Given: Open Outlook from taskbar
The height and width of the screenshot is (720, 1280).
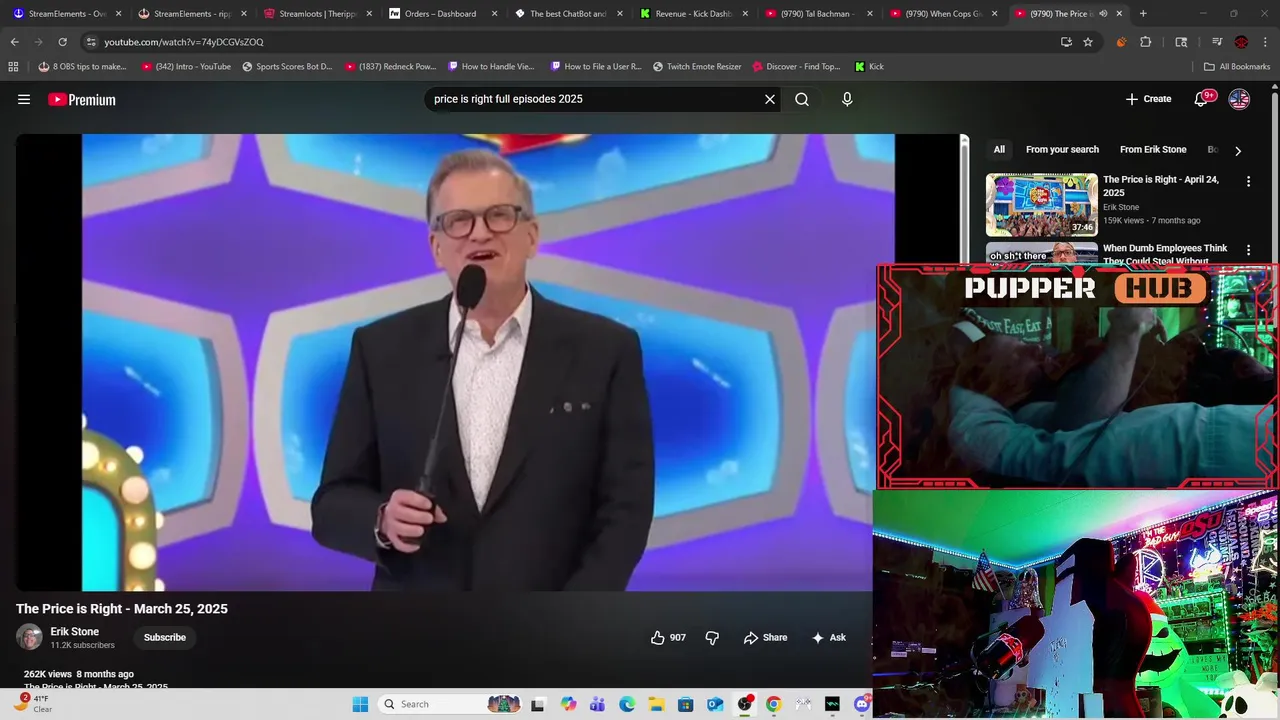Looking at the screenshot, I should [x=715, y=704].
